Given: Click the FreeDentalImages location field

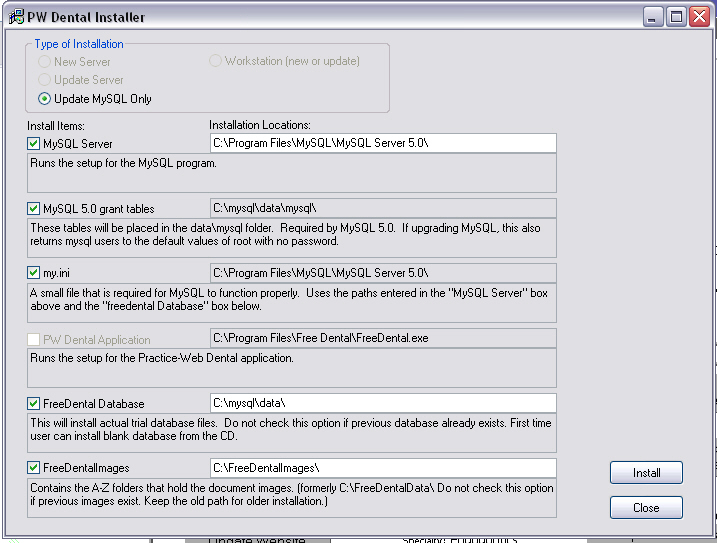Looking at the screenshot, I should [x=382, y=468].
